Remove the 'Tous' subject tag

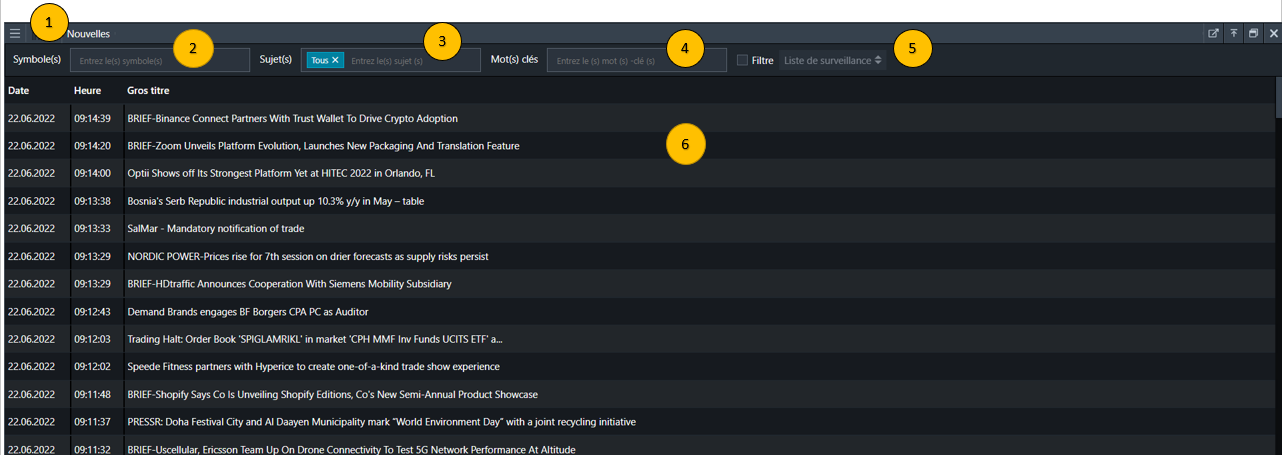[336, 60]
